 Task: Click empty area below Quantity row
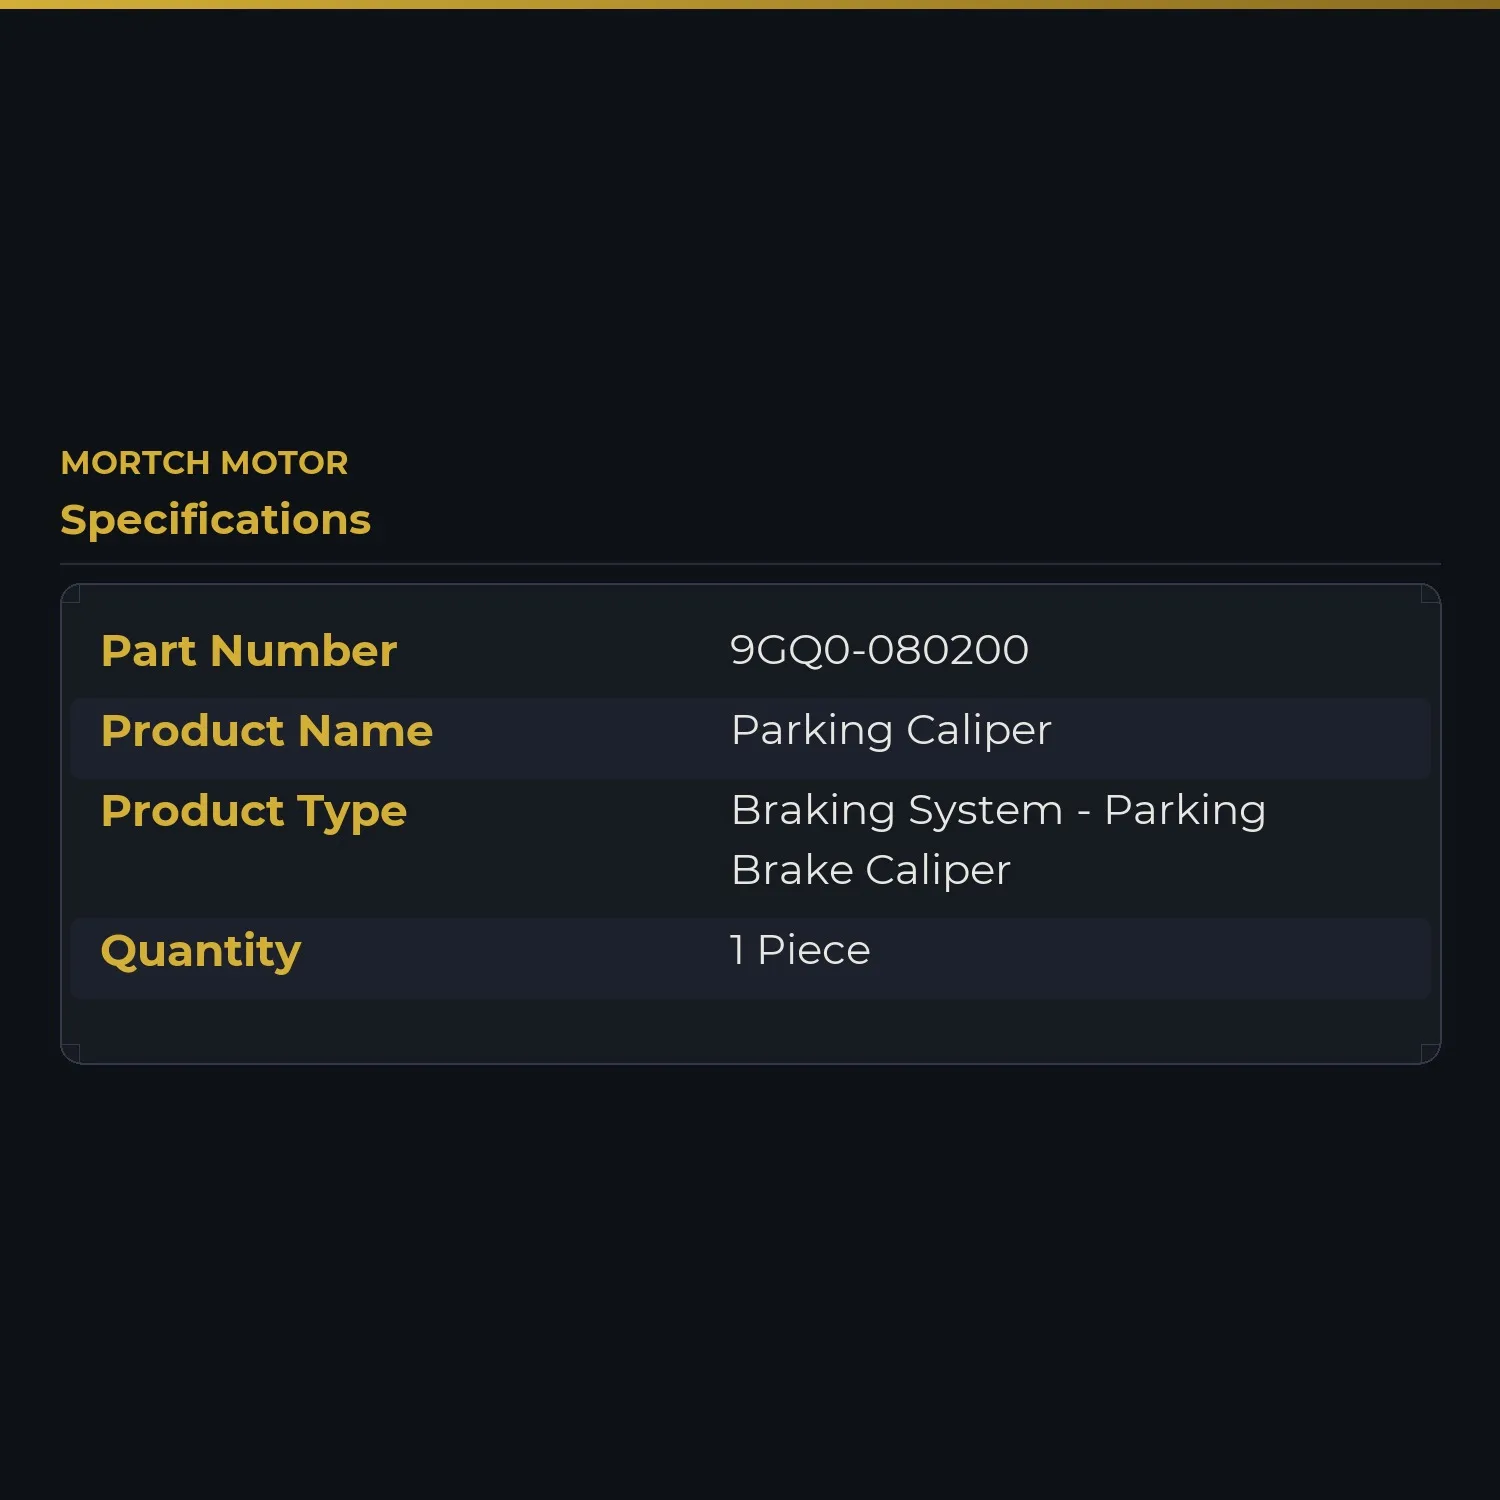(750, 1030)
